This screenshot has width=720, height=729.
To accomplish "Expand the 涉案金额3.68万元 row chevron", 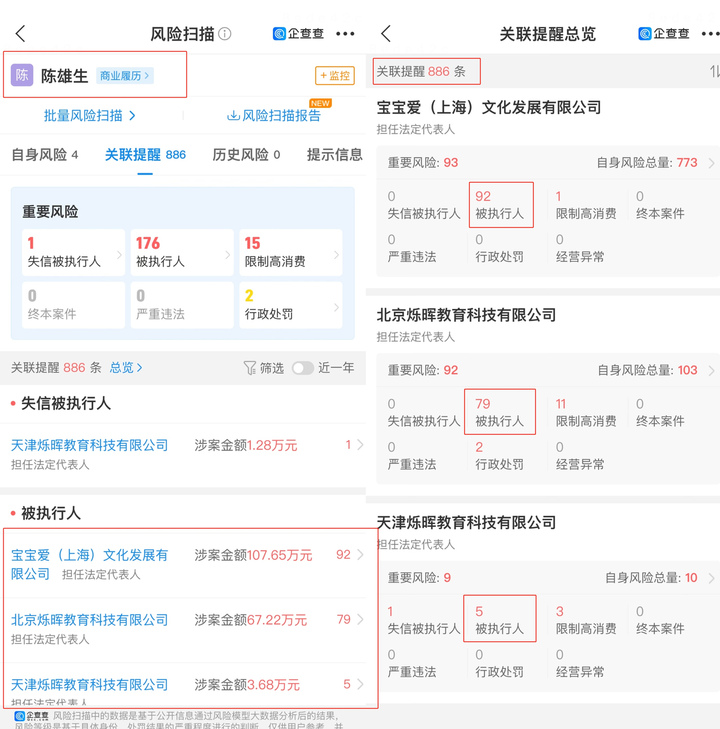I will point(360,684).
